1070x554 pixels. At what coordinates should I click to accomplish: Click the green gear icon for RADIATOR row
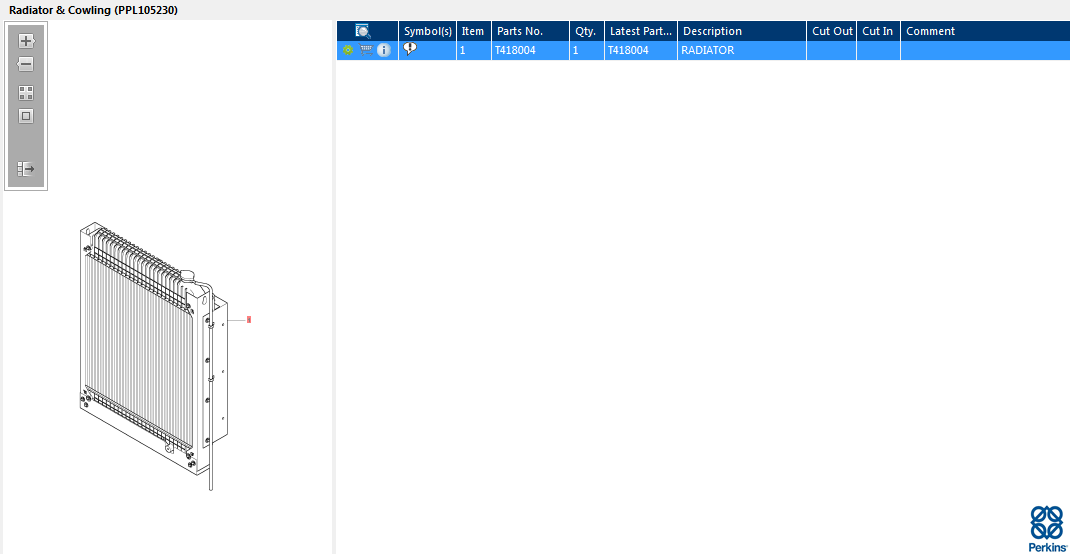point(348,50)
